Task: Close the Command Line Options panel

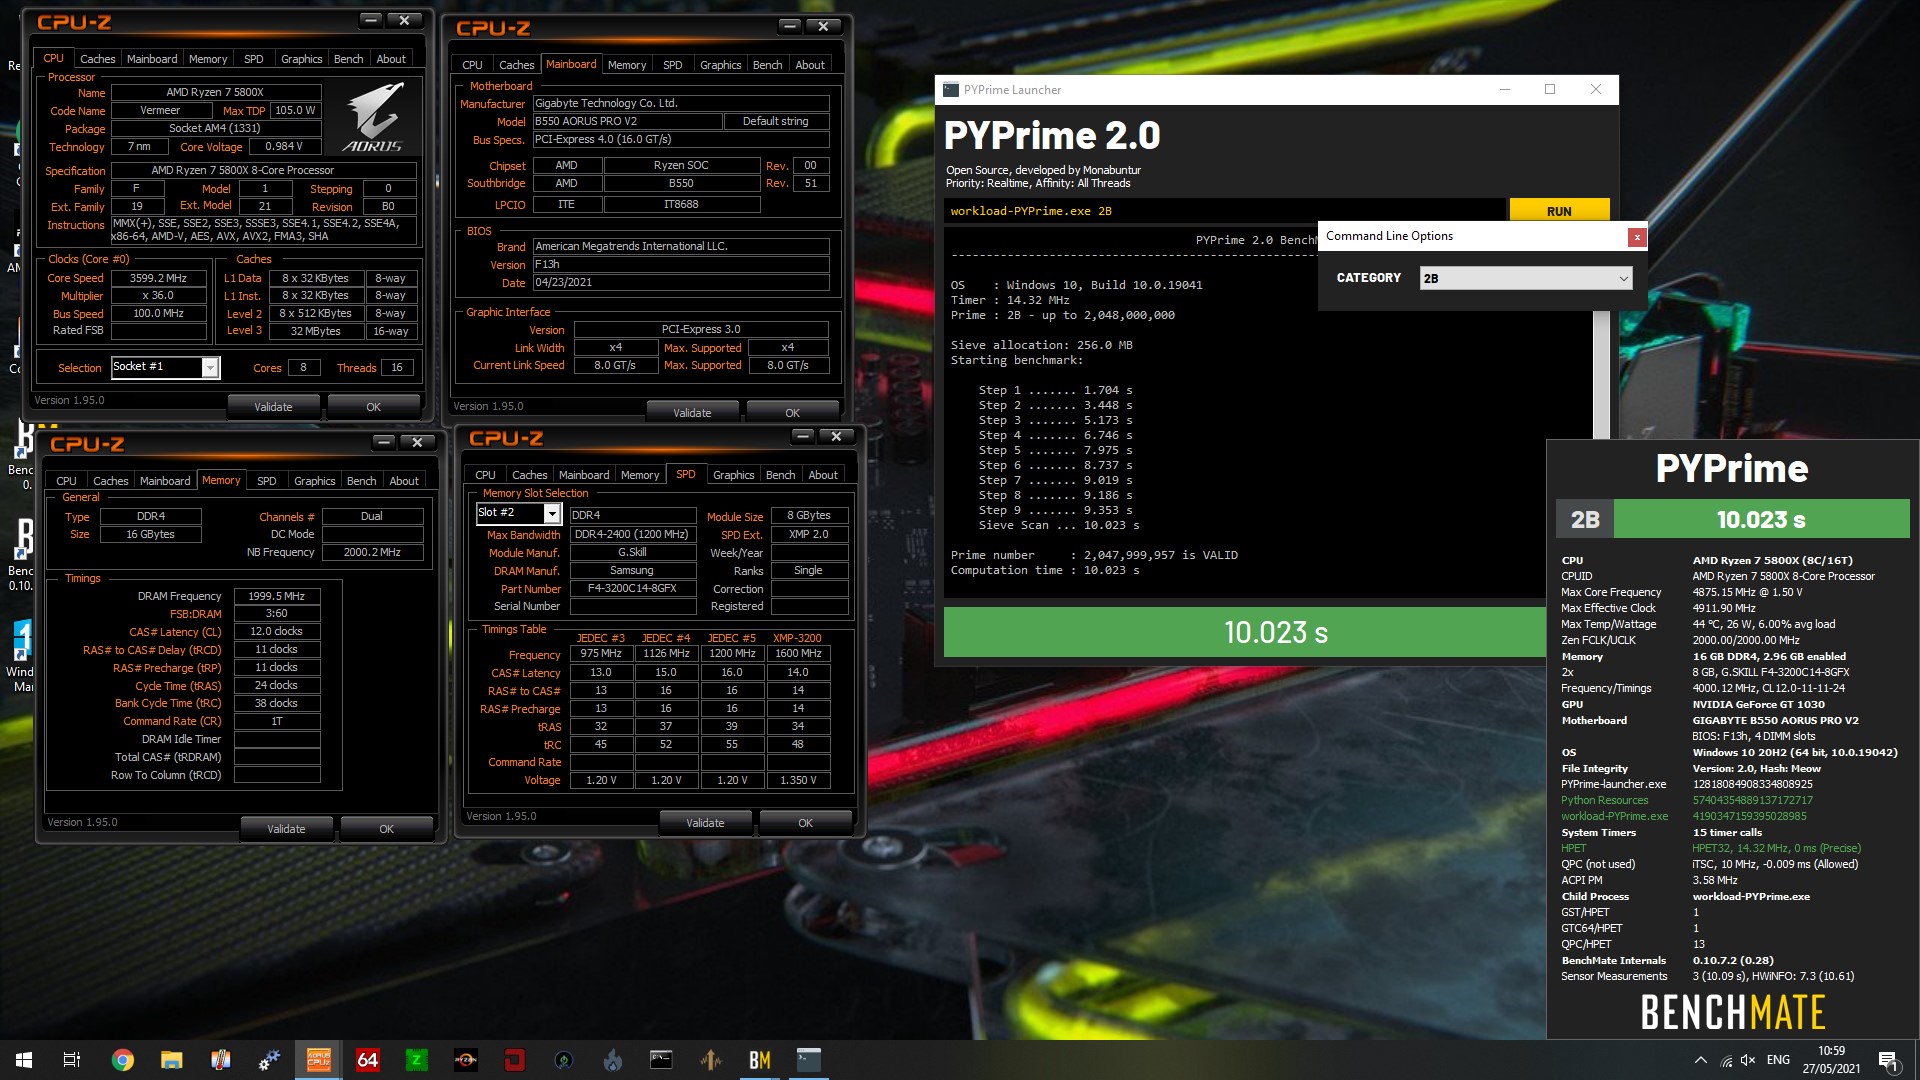Action: (1636, 237)
